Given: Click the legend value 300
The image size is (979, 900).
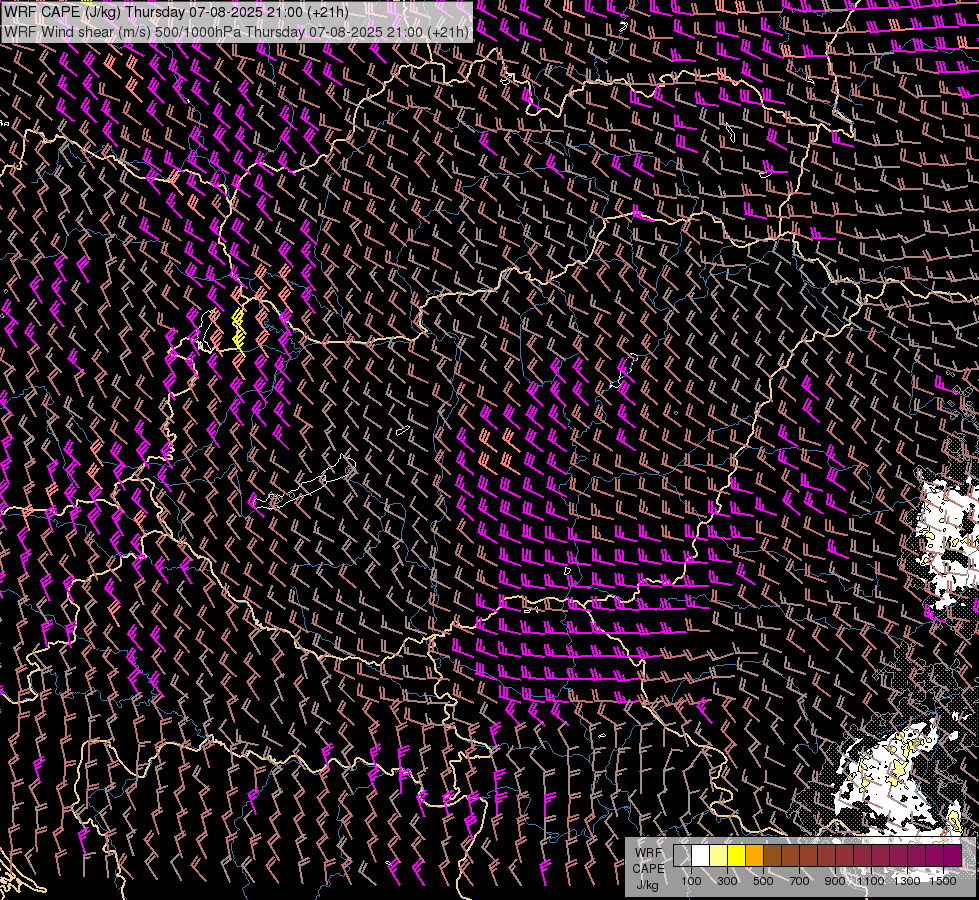Looking at the screenshot, I should pos(727,881).
